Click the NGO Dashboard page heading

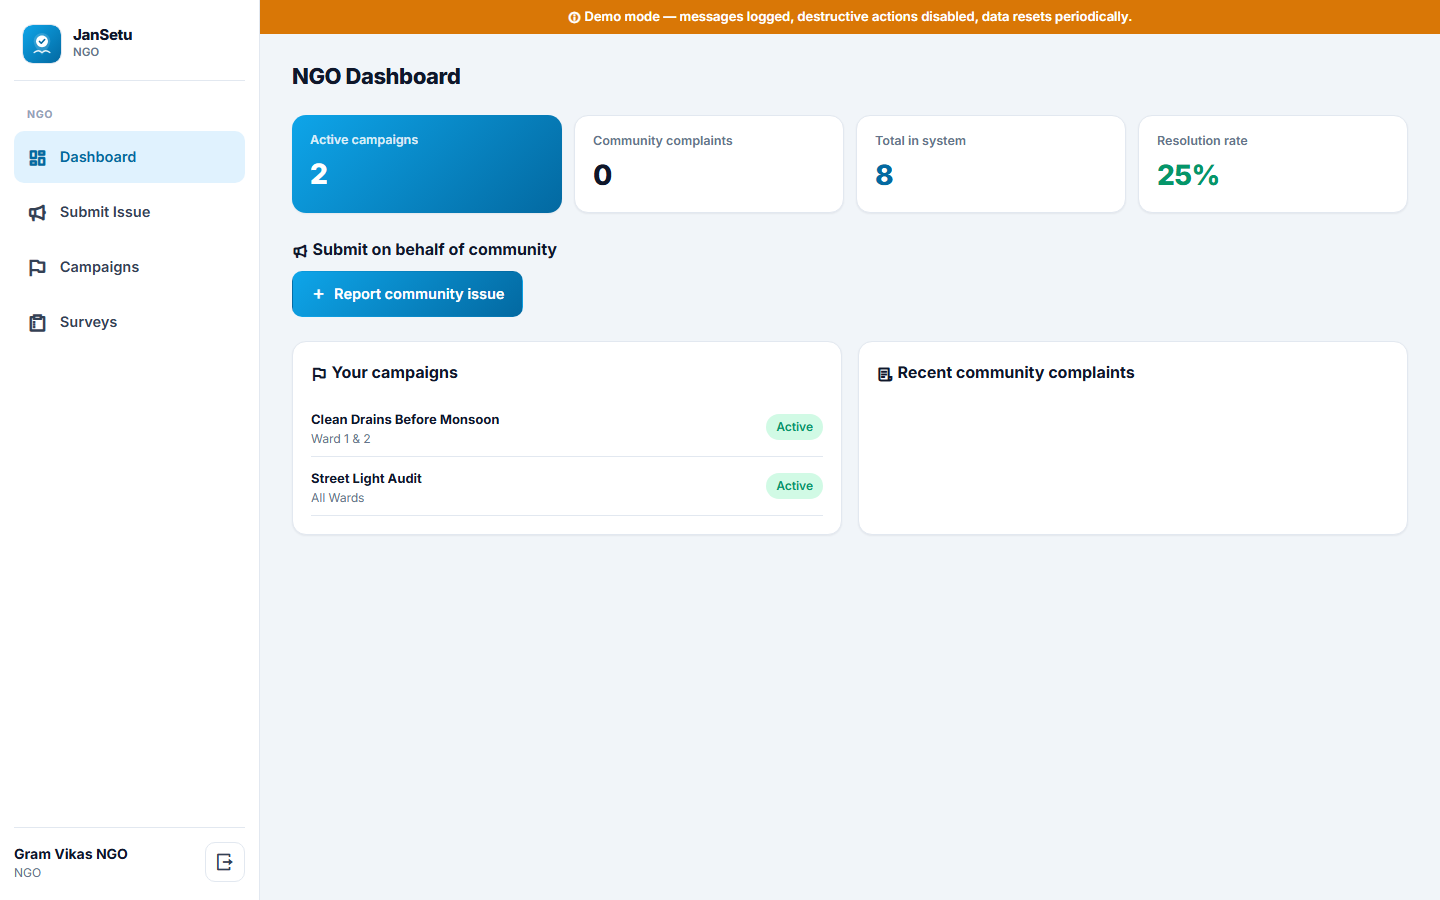[x=376, y=76]
